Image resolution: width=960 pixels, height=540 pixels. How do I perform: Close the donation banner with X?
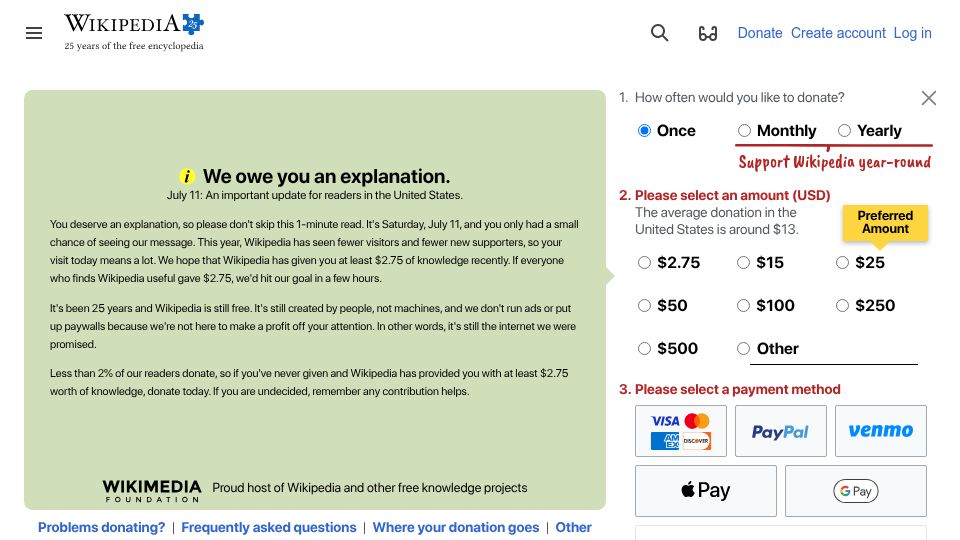[x=928, y=98]
